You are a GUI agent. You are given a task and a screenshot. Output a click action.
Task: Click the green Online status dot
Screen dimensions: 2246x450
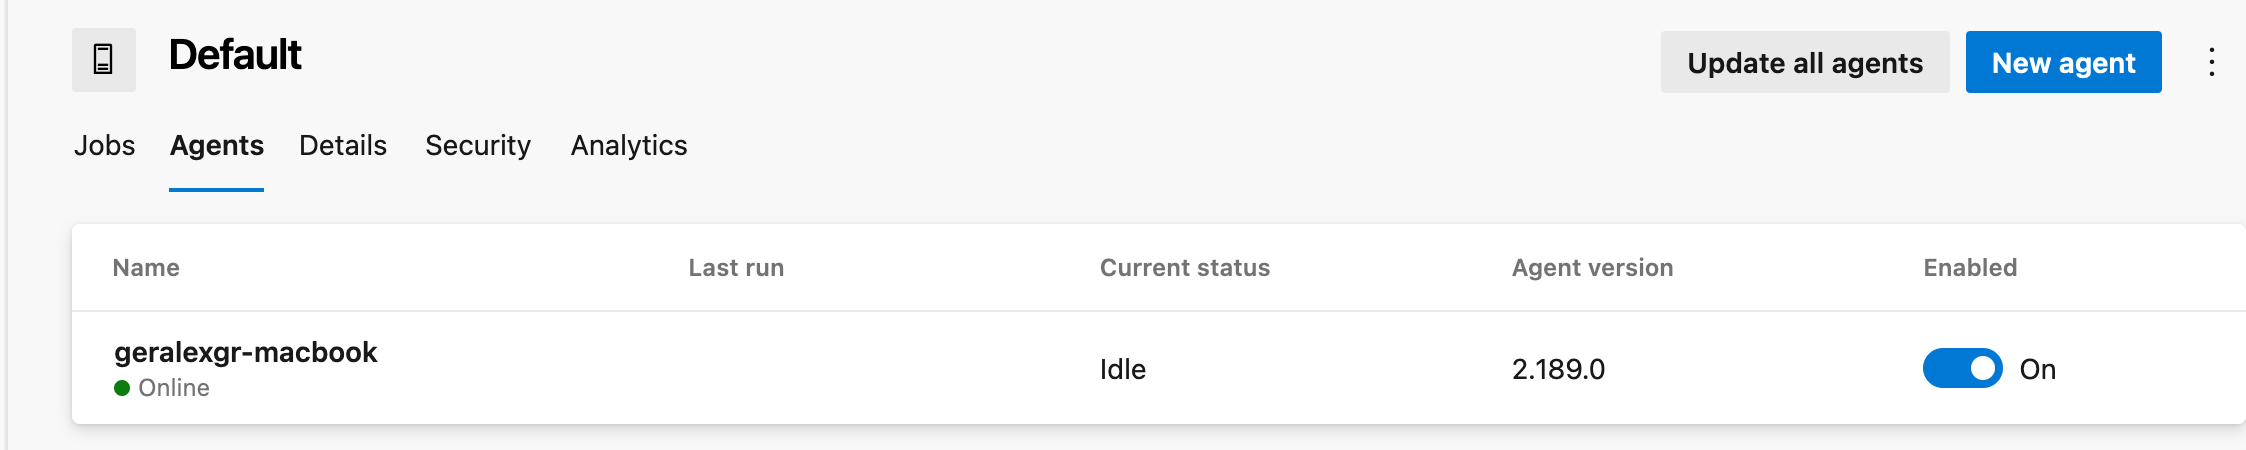(122, 388)
